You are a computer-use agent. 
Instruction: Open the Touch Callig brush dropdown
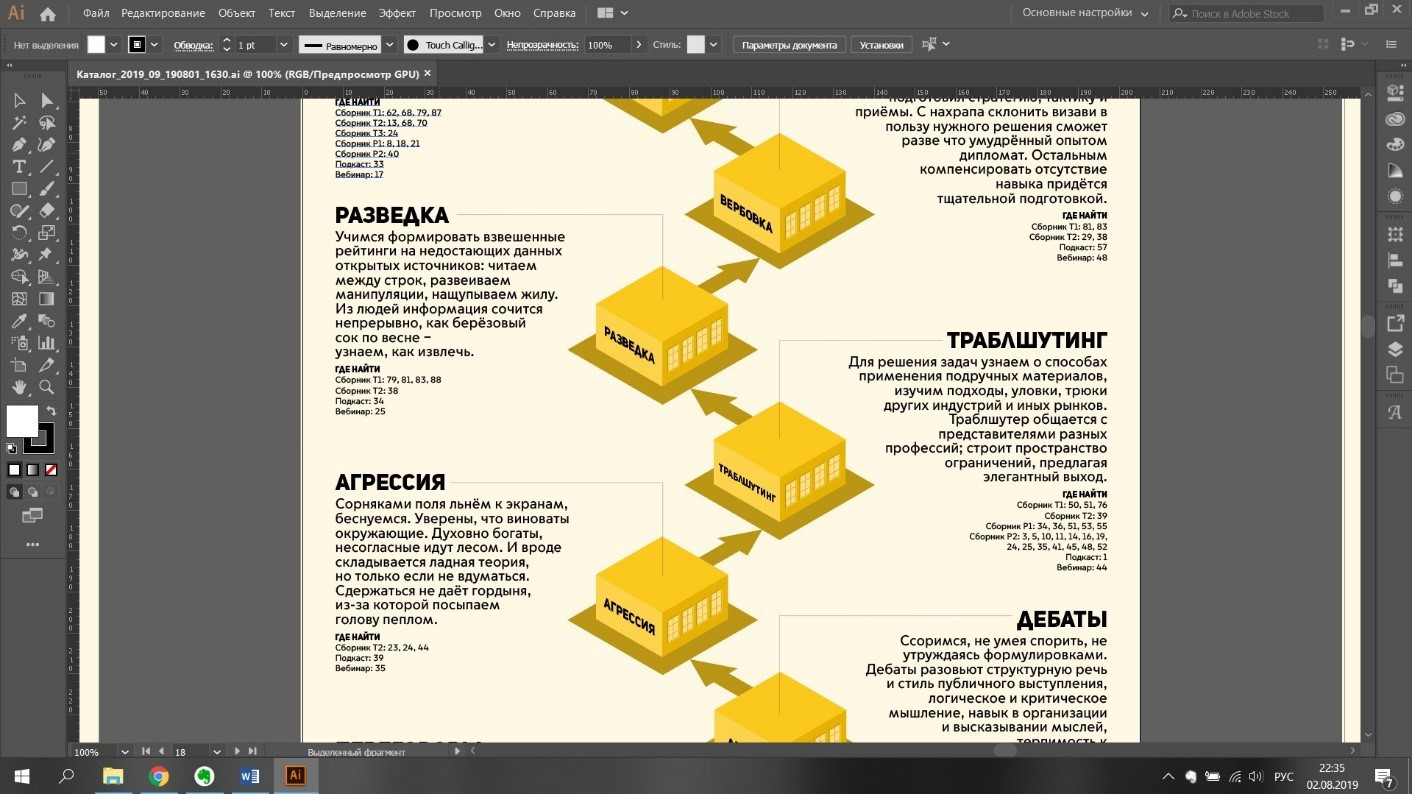(491, 45)
